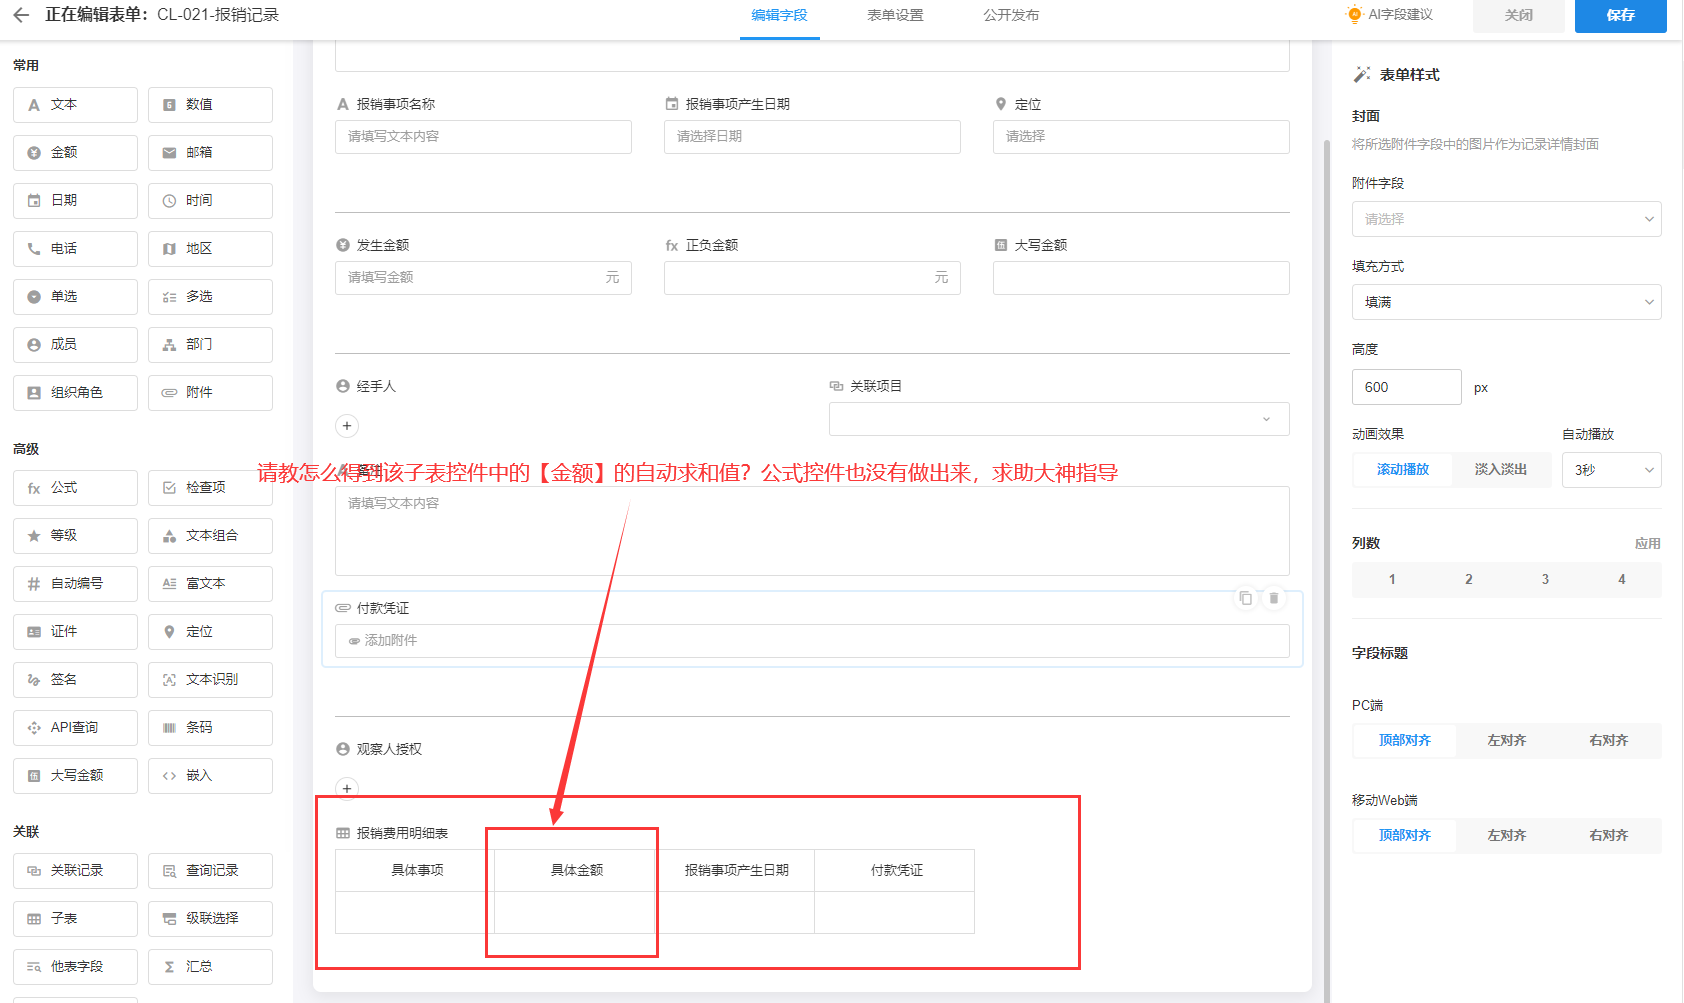The image size is (1684, 1003).
Task: Choose 左对齐 for PC端 field title
Action: [x=1506, y=741]
